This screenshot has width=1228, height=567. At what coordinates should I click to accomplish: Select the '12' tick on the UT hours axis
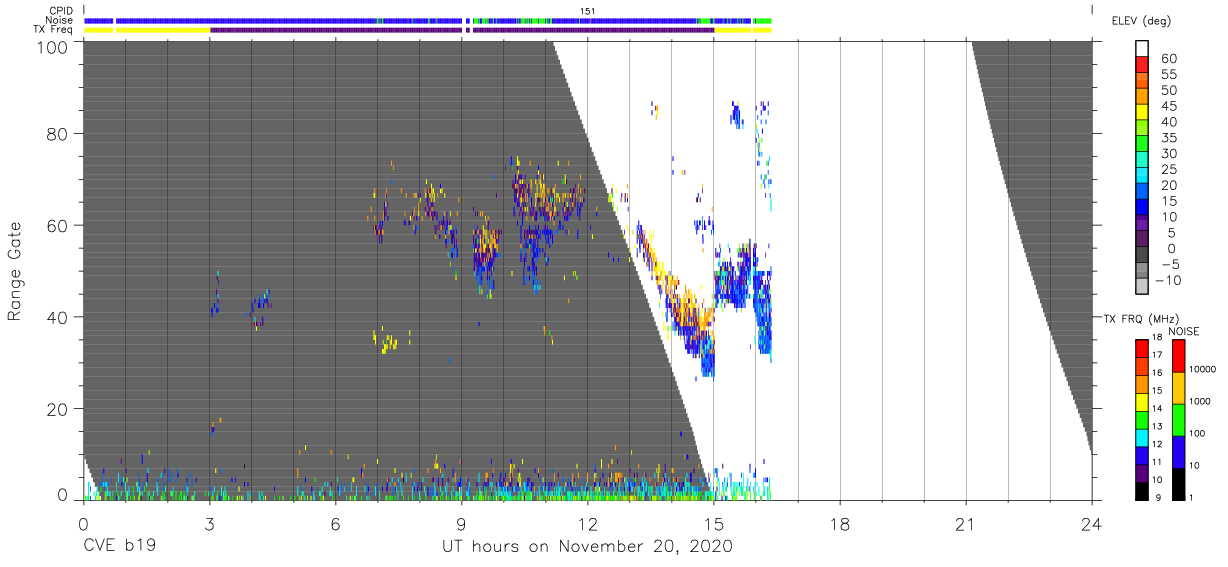tap(587, 523)
